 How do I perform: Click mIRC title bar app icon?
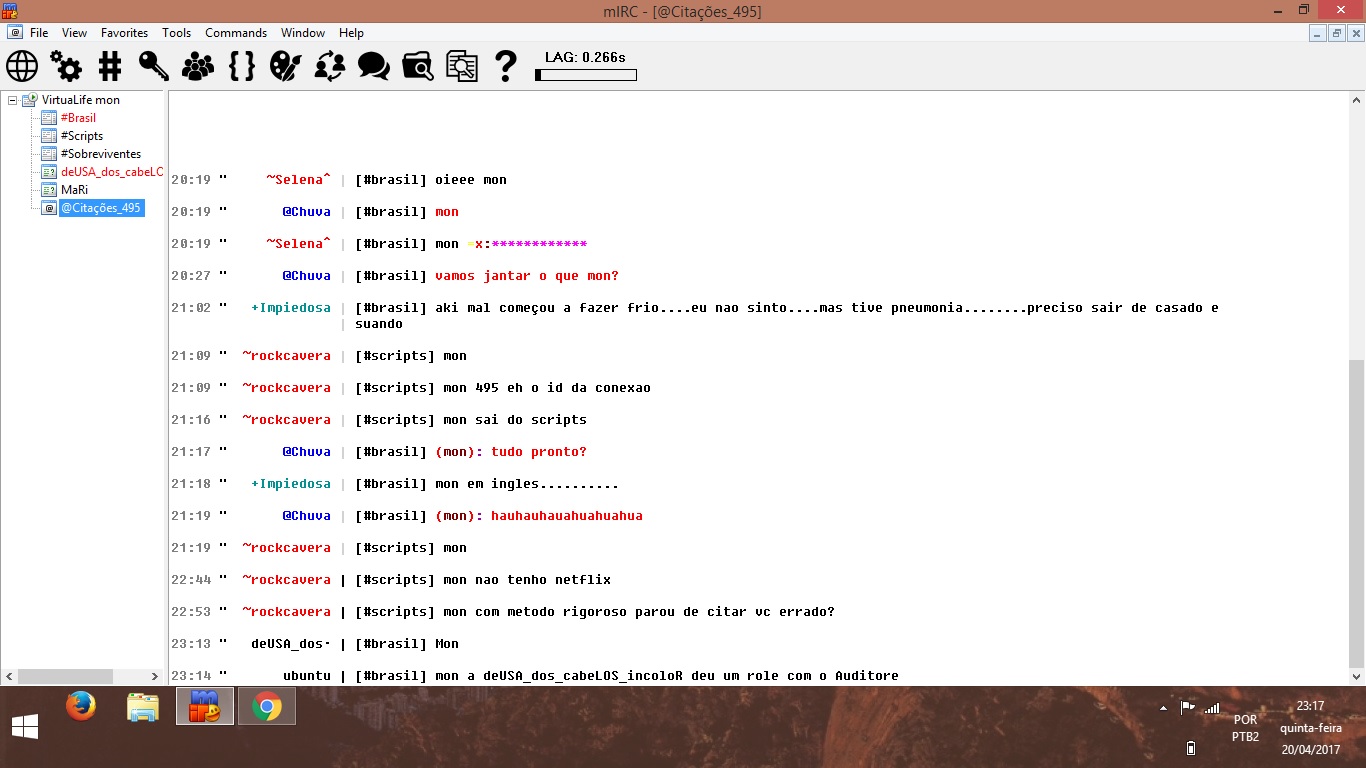[x=10, y=10]
